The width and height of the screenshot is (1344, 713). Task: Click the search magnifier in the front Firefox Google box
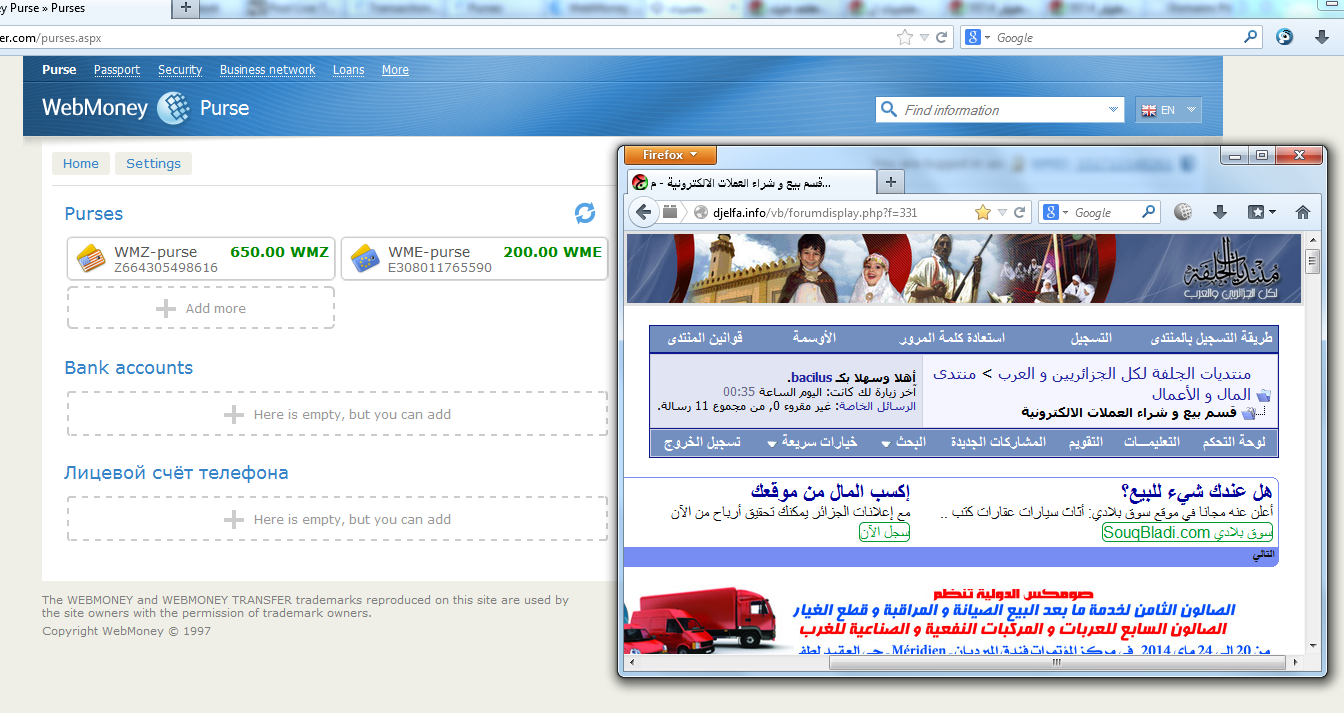[x=1149, y=212]
